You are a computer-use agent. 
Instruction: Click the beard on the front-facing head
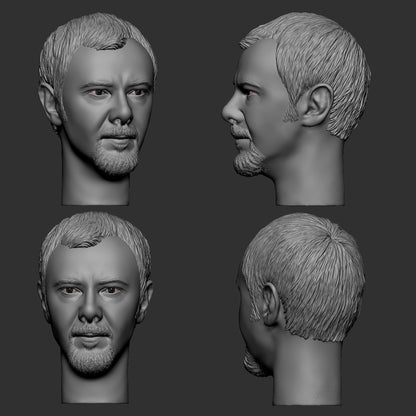pyautogui.click(x=91, y=358)
